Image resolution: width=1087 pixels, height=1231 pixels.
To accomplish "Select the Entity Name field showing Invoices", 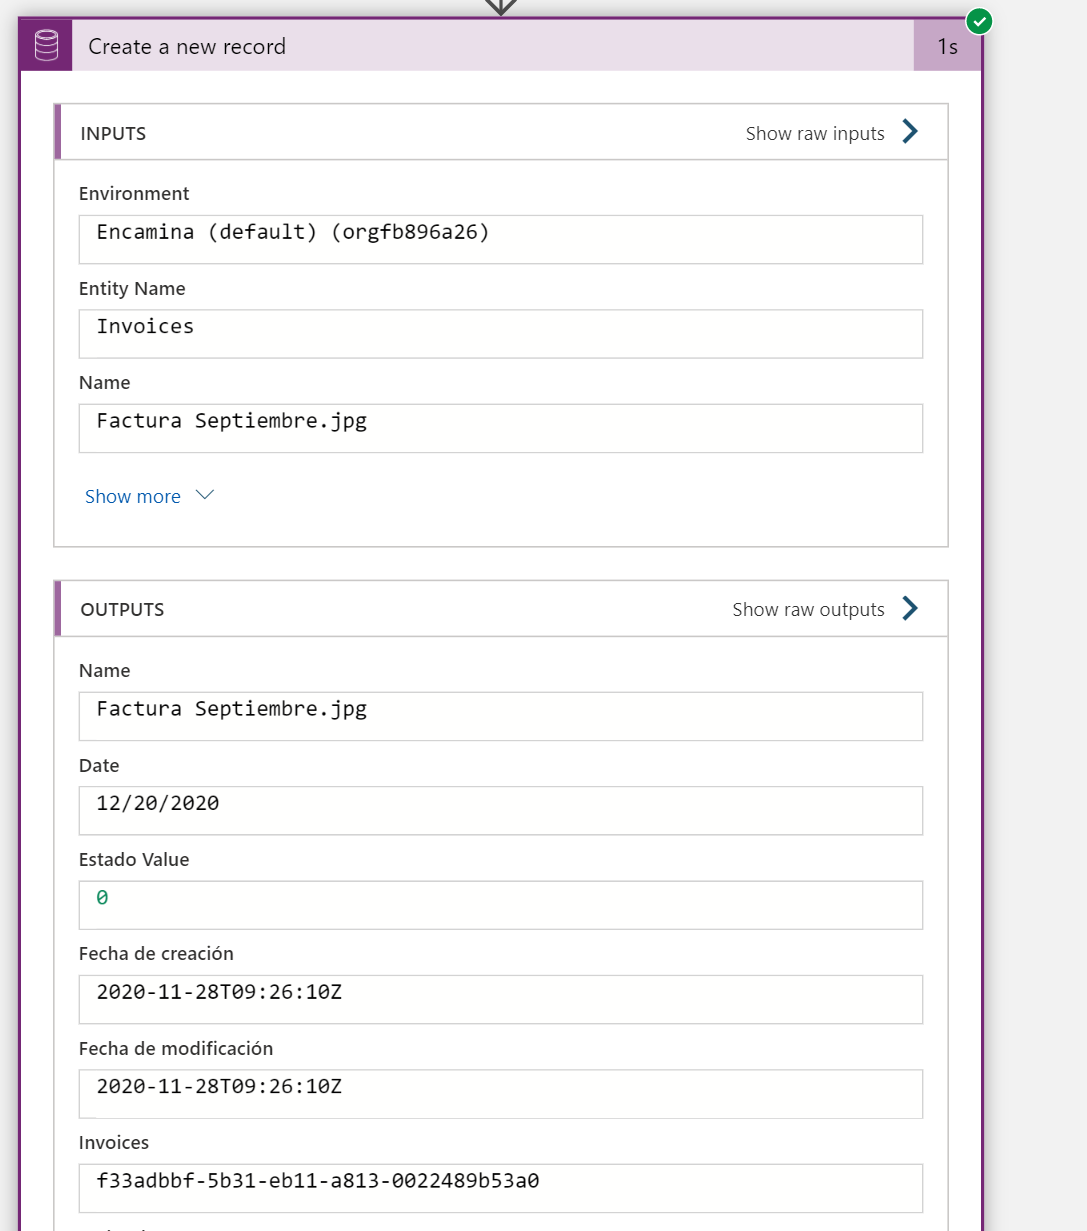I will [x=500, y=333].
